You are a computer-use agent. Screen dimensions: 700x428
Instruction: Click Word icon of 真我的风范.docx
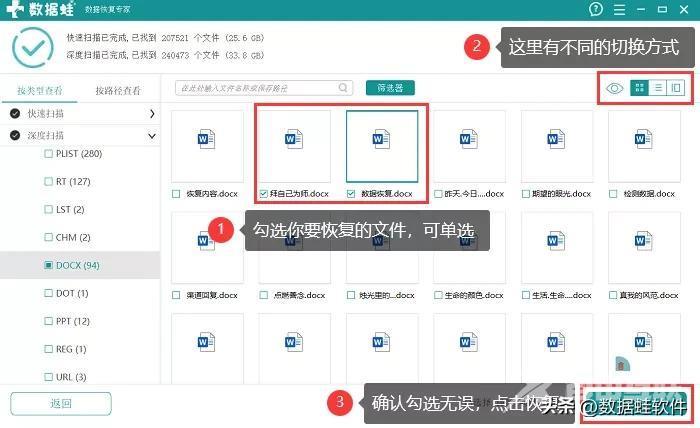pos(644,241)
